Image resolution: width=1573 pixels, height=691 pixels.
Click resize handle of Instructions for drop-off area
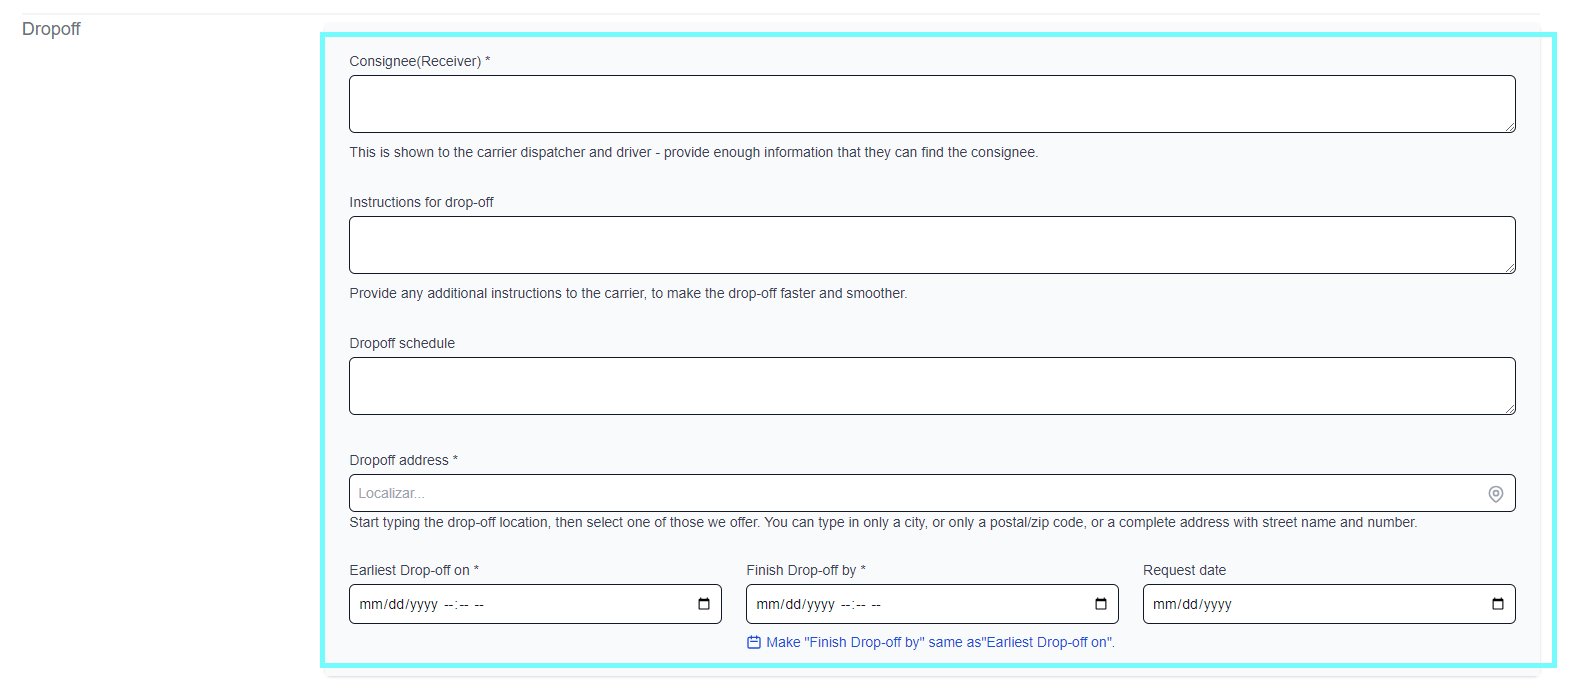1510,268
